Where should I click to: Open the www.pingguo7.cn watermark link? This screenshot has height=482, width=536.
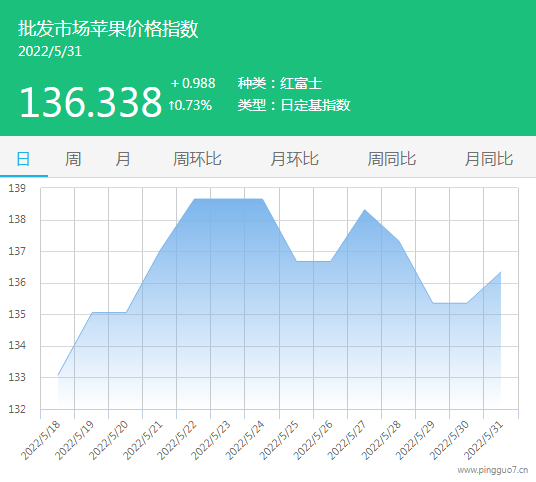tap(493, 470)
